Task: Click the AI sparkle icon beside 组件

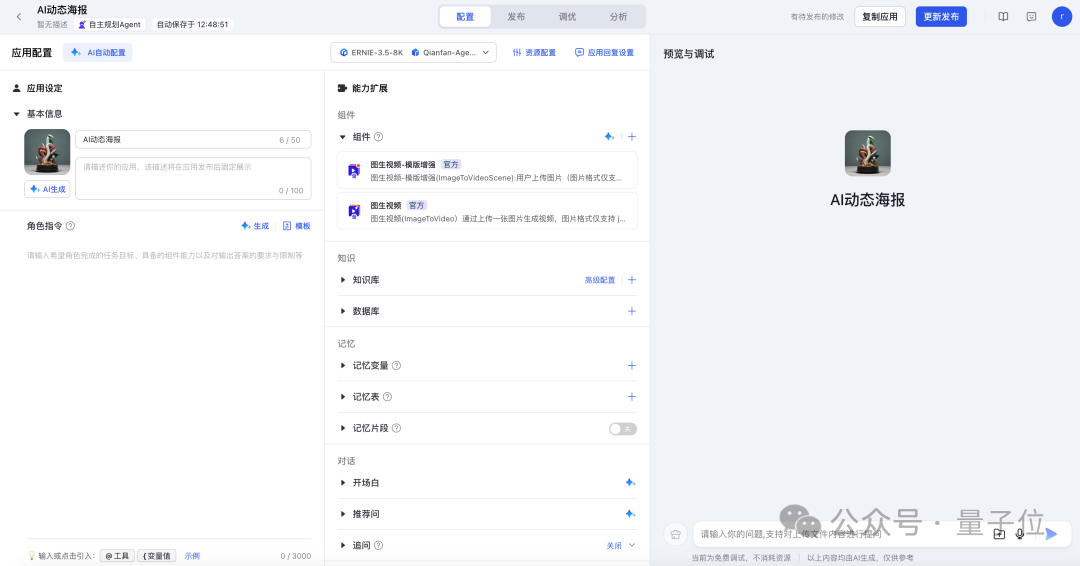Action: (x=609, y=137)
